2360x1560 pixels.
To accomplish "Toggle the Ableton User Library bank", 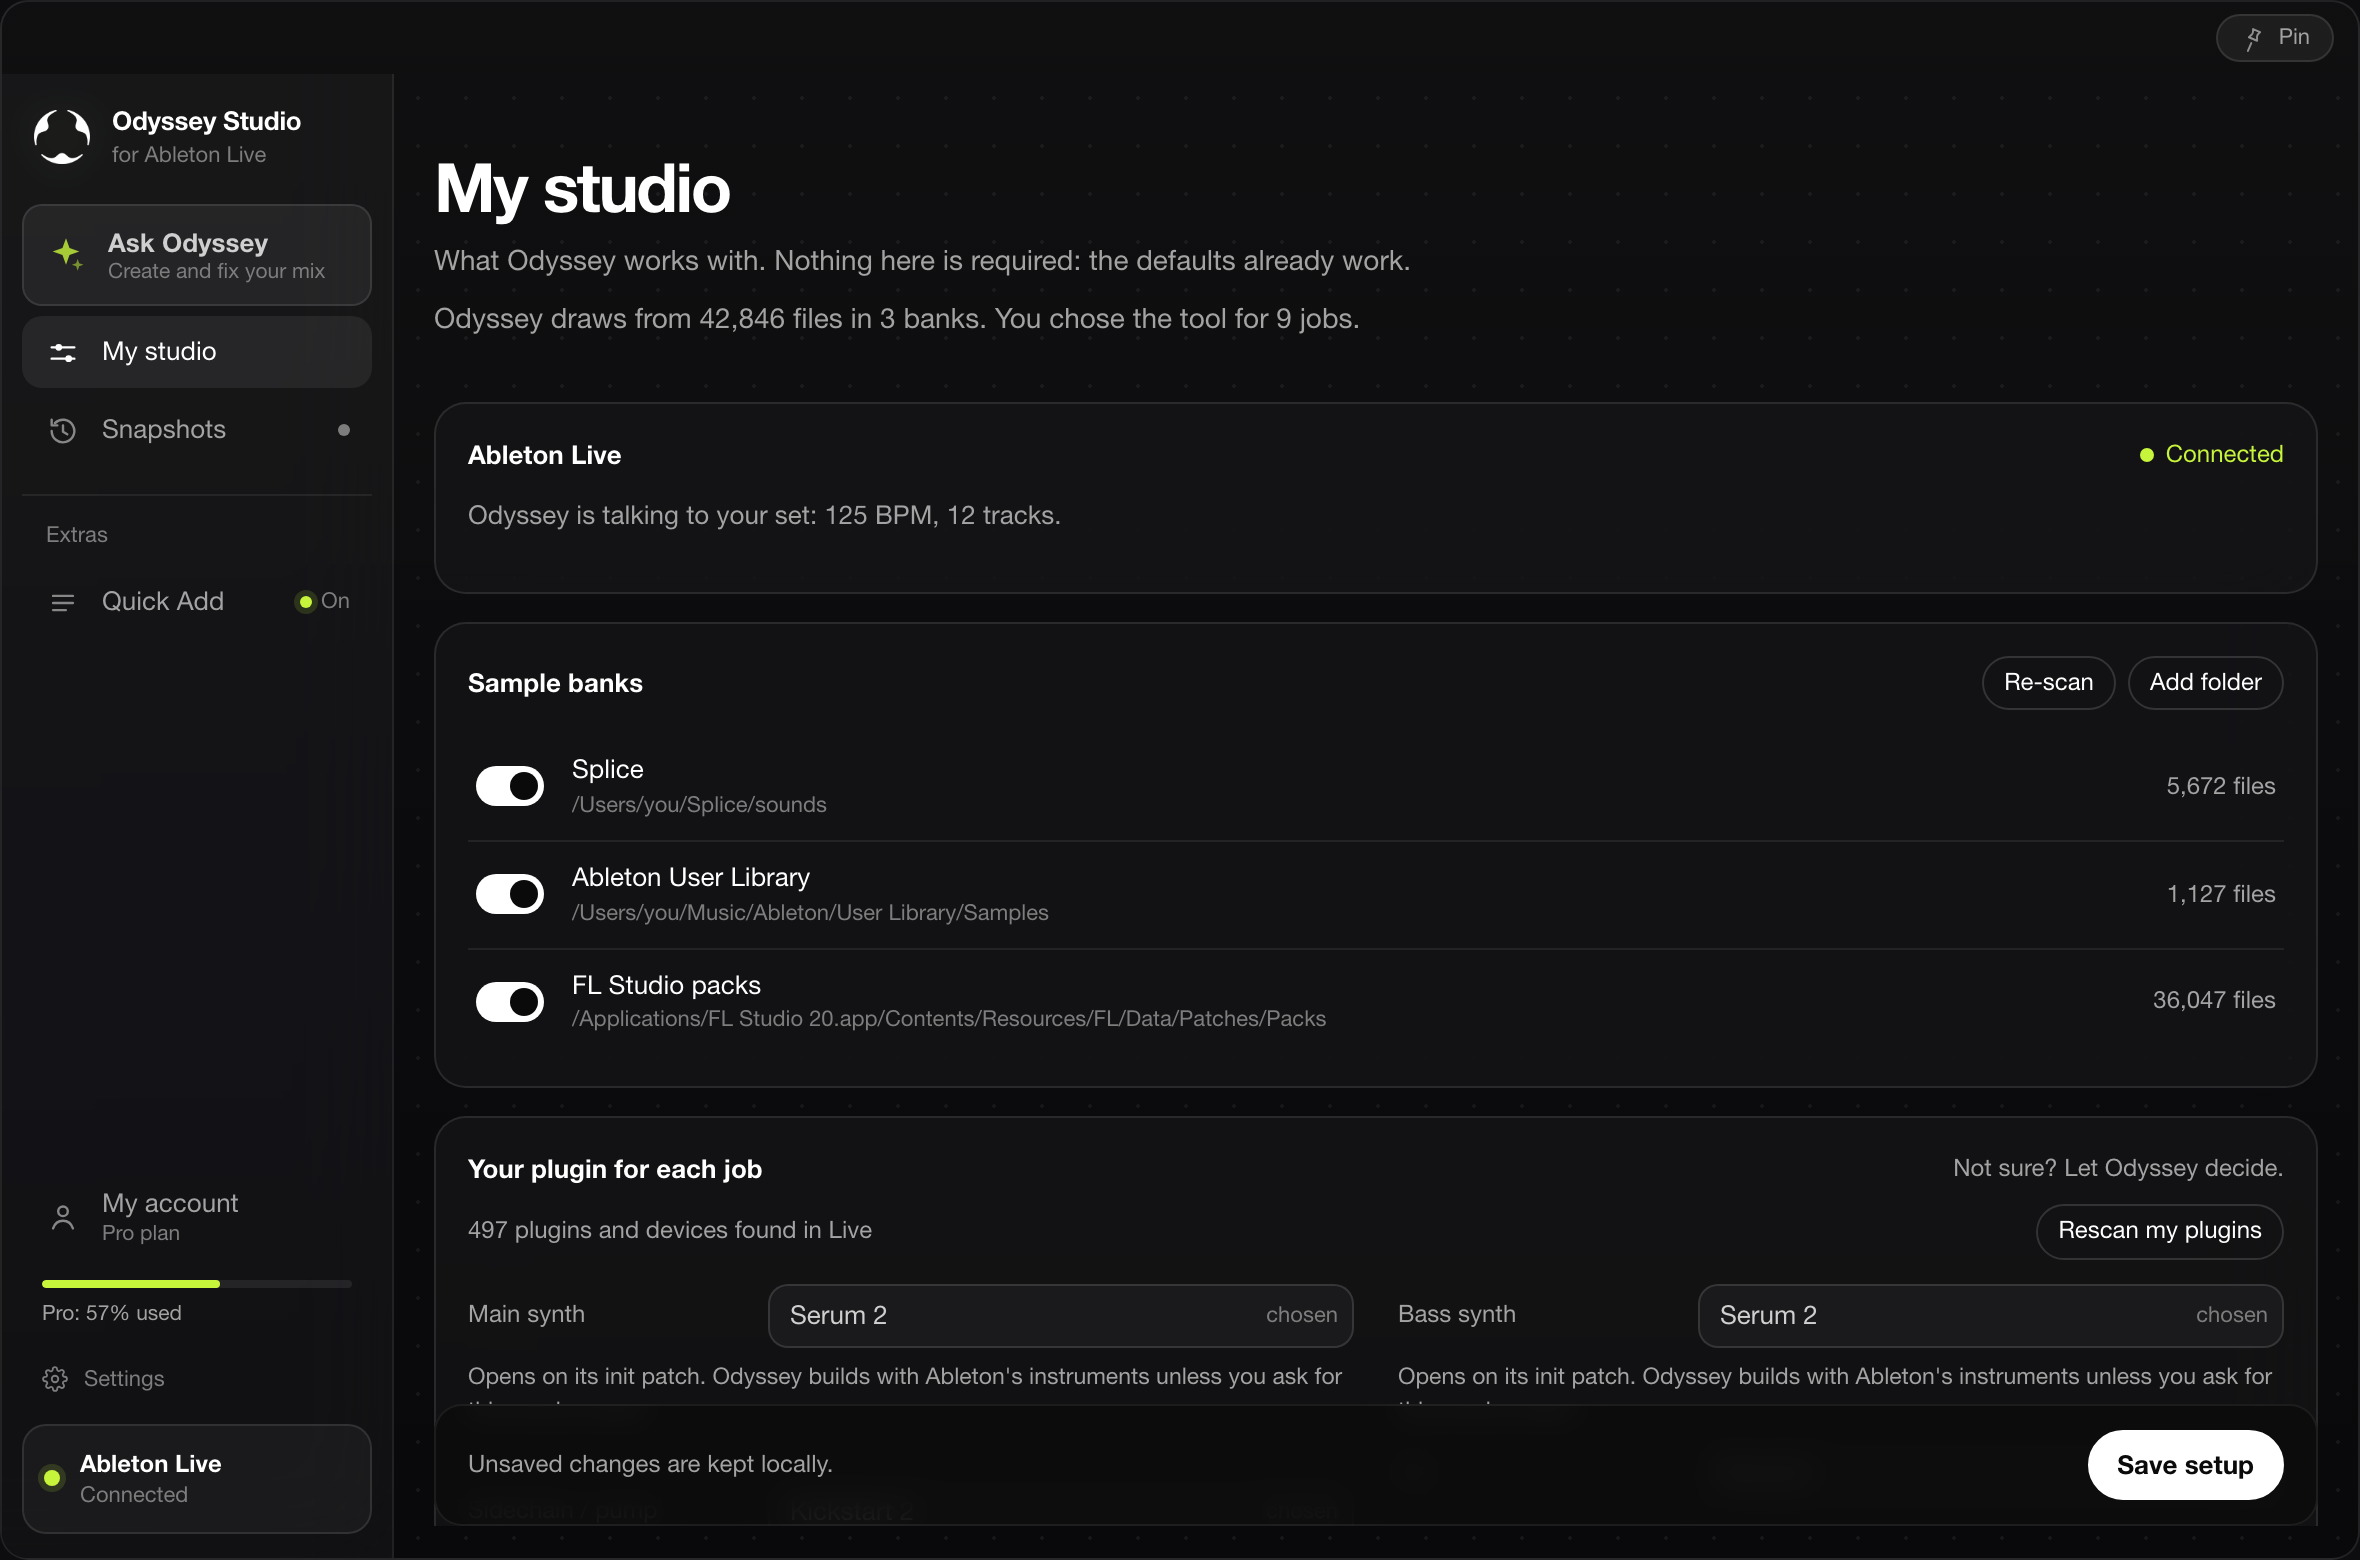I will click(510, 894).
